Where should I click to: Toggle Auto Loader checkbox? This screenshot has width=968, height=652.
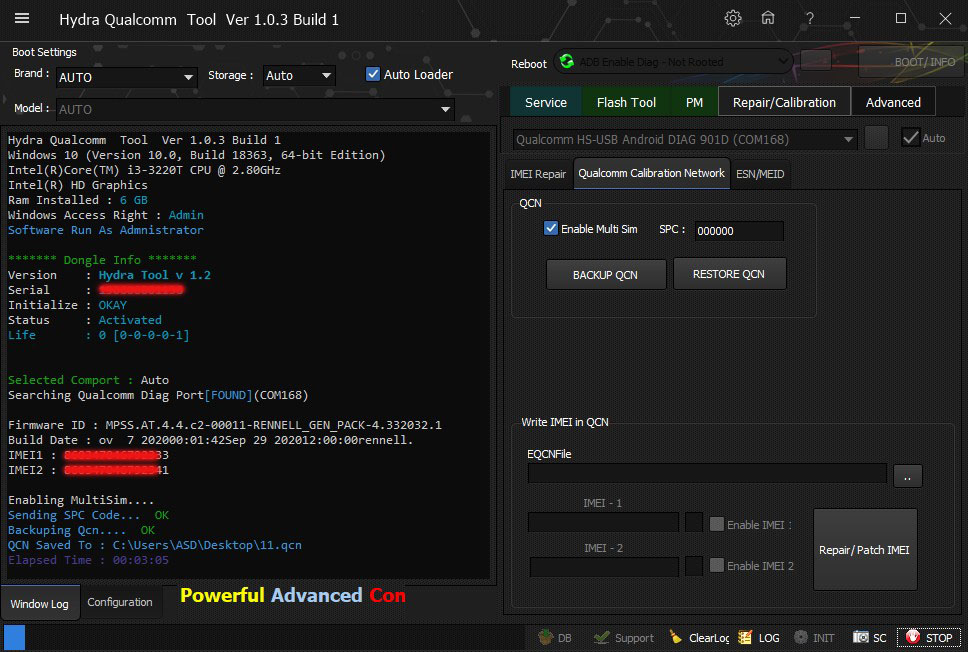[373, 74]
